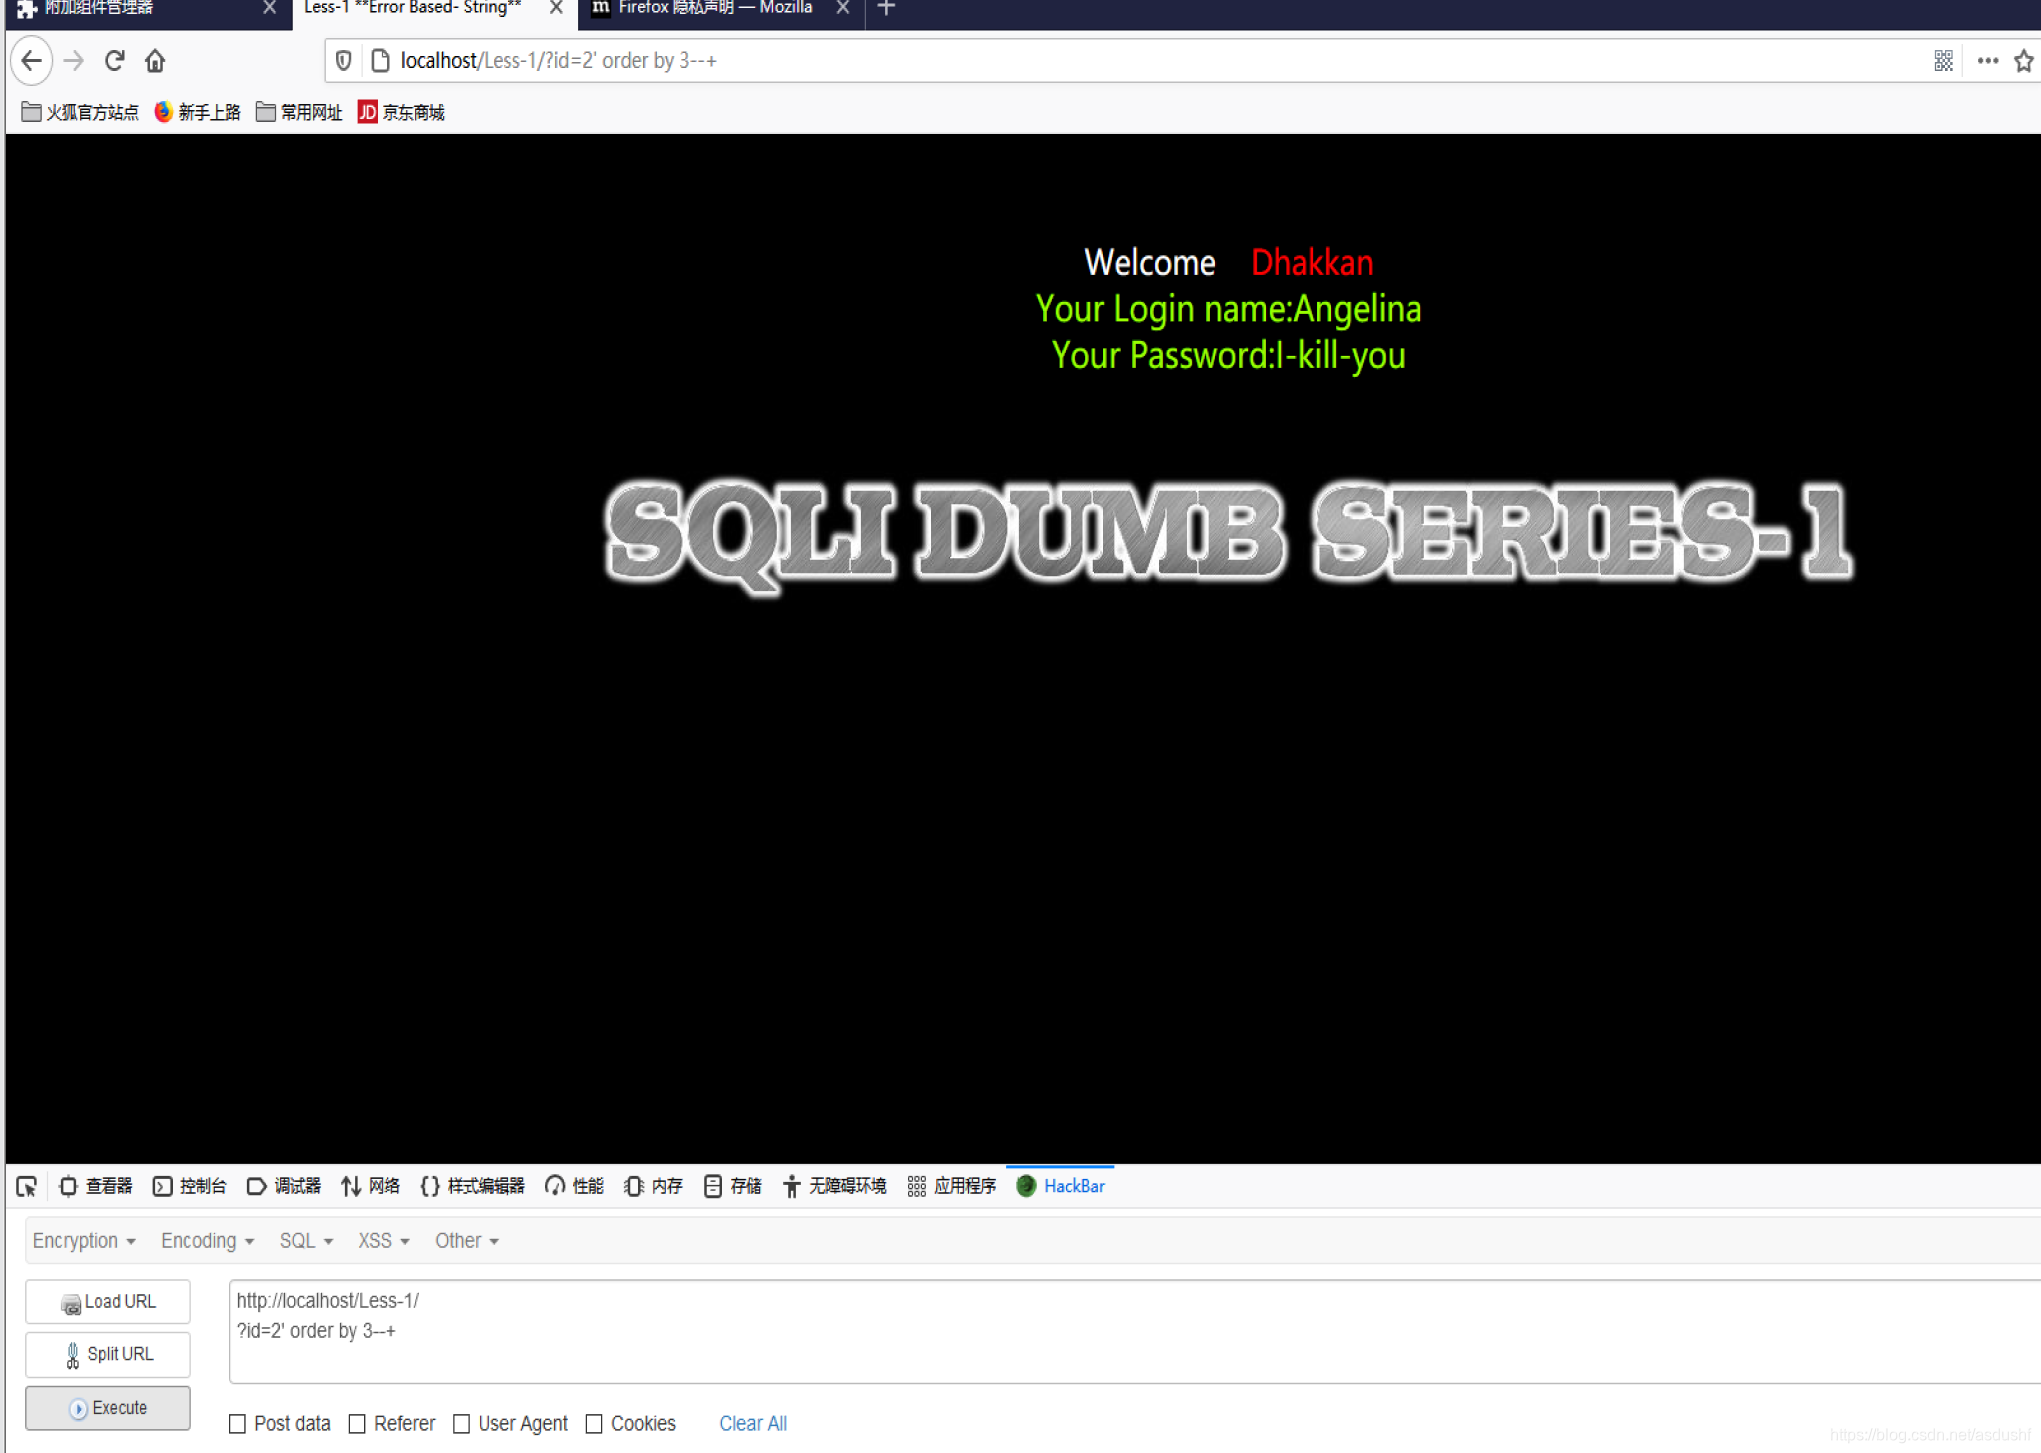Expand the Encryption dropdown in HackBar

pyautogui.click(x=83, y=1240)
